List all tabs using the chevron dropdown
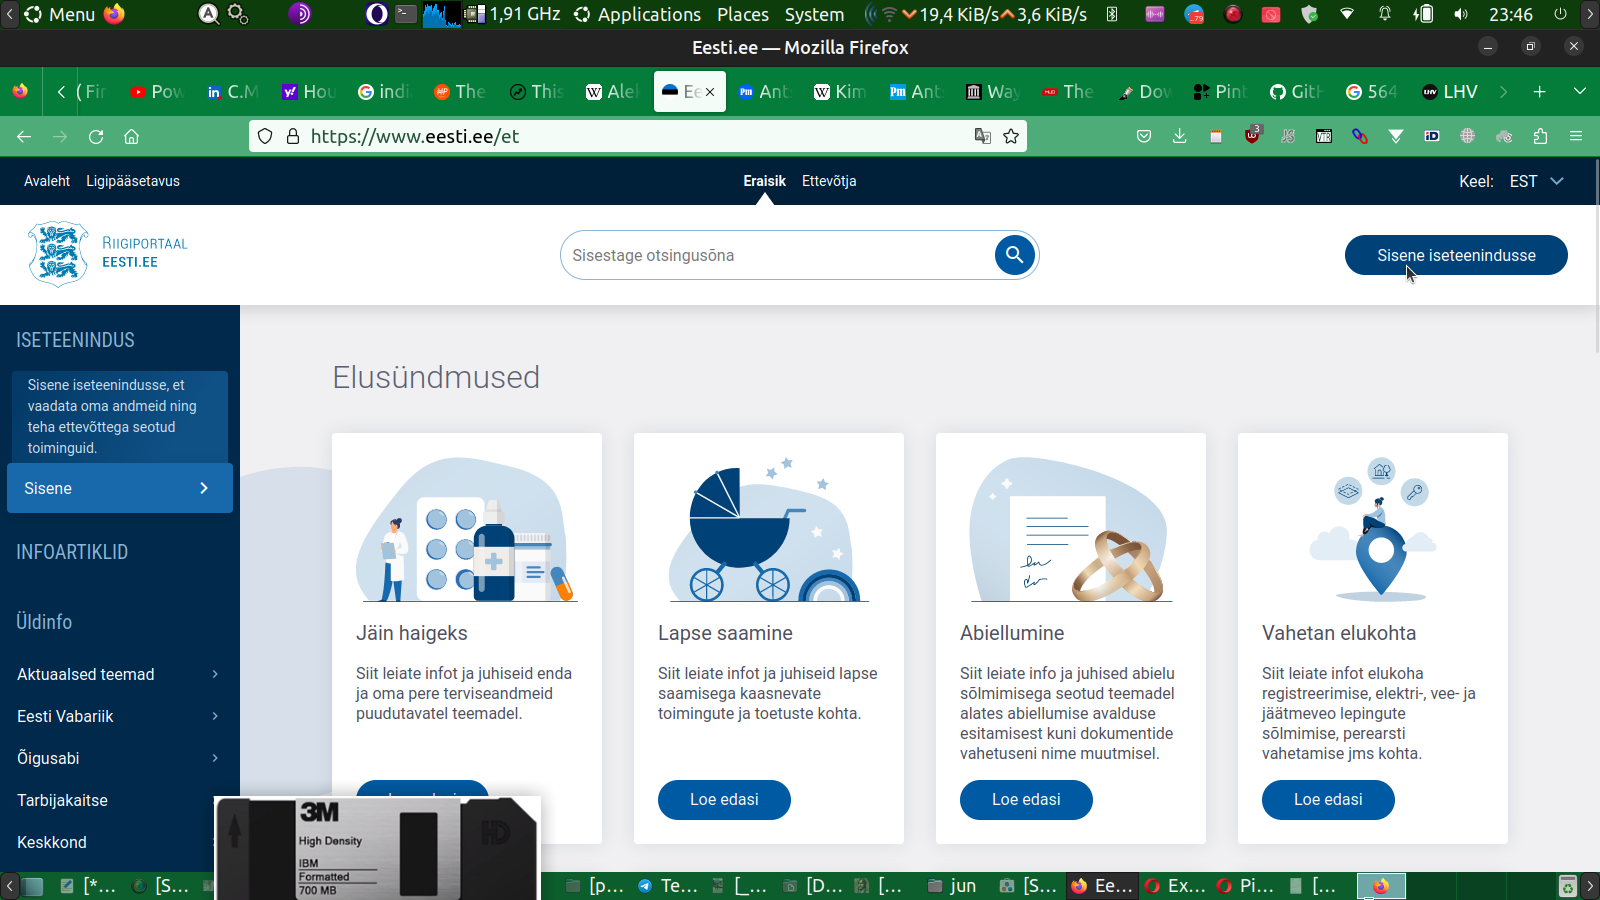The width and height of the screenshot is (1600, 900). (x=1580, y=92)
